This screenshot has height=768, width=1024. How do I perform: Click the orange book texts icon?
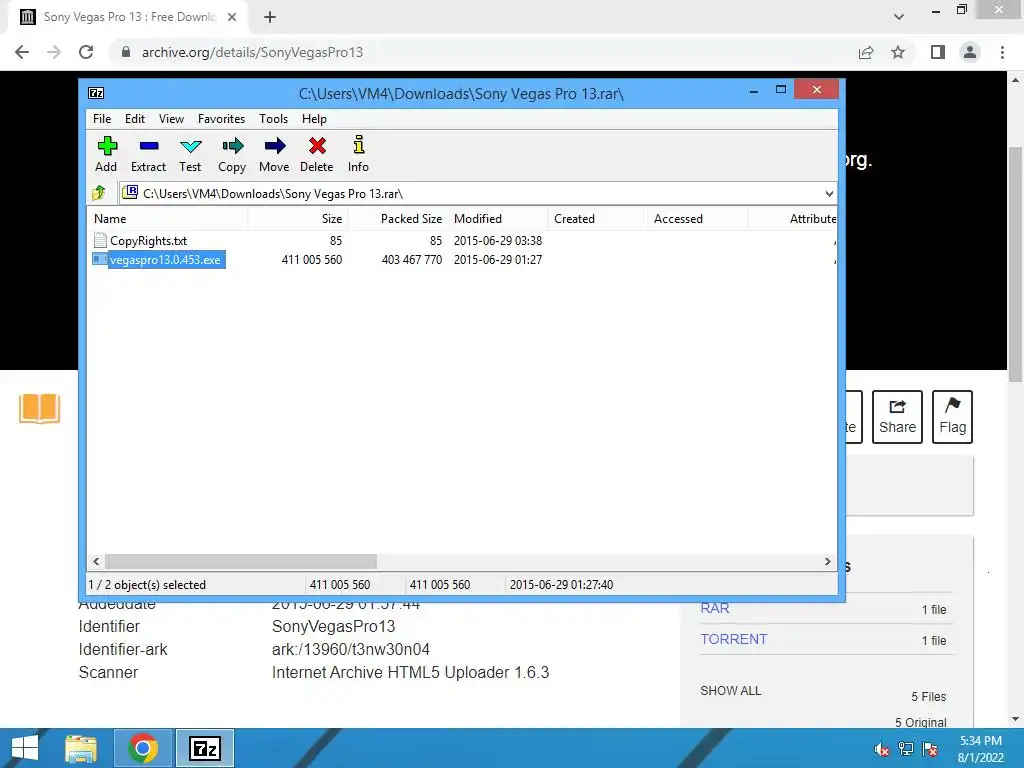pos(40,408)
